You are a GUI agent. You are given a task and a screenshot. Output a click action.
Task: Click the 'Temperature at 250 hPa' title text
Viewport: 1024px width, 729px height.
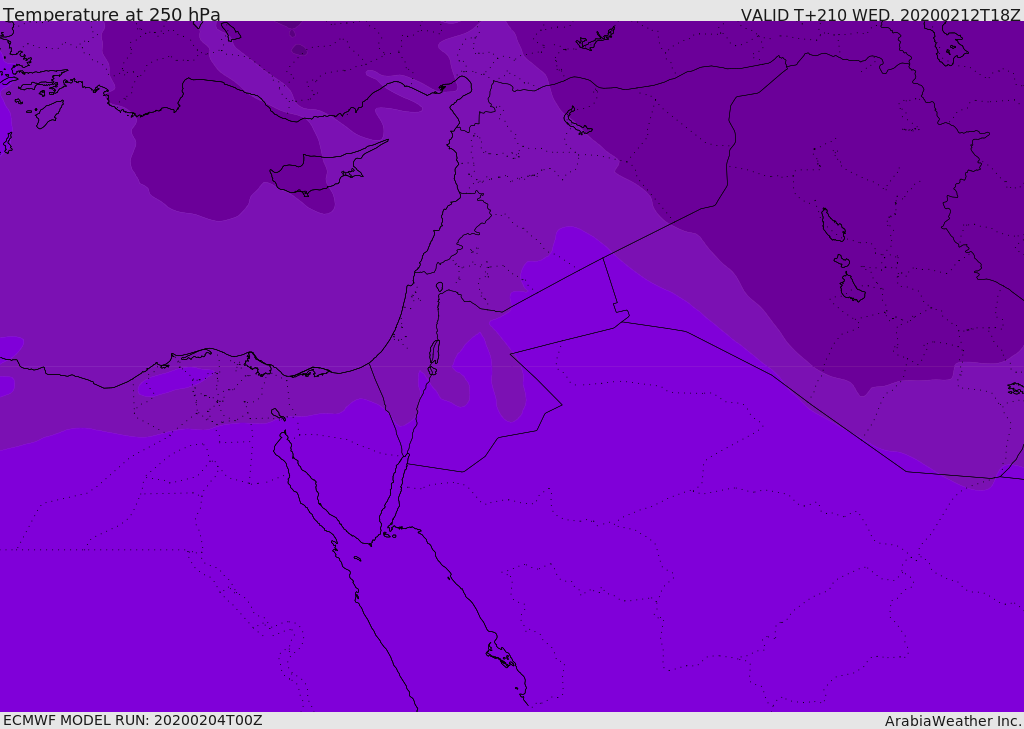[x=112, y=14]
